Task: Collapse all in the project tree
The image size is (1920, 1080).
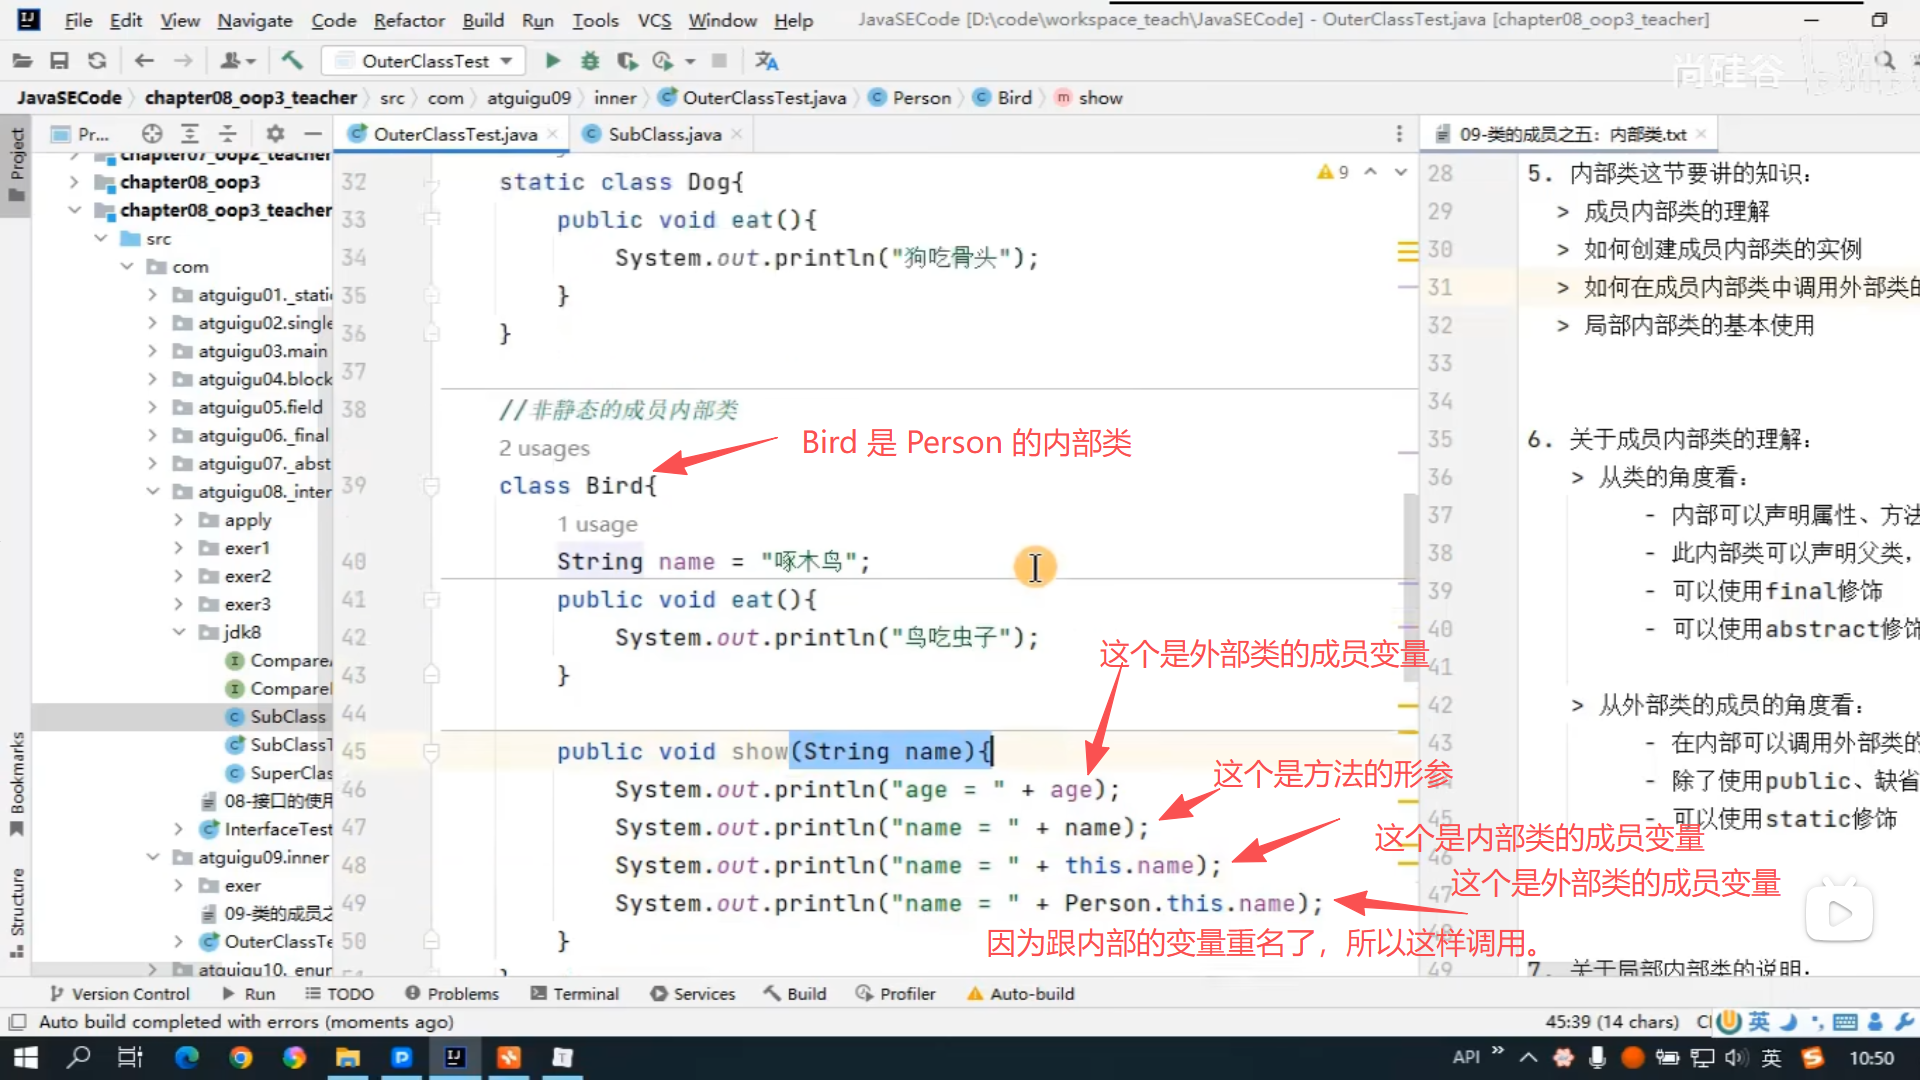Action: 228,134
